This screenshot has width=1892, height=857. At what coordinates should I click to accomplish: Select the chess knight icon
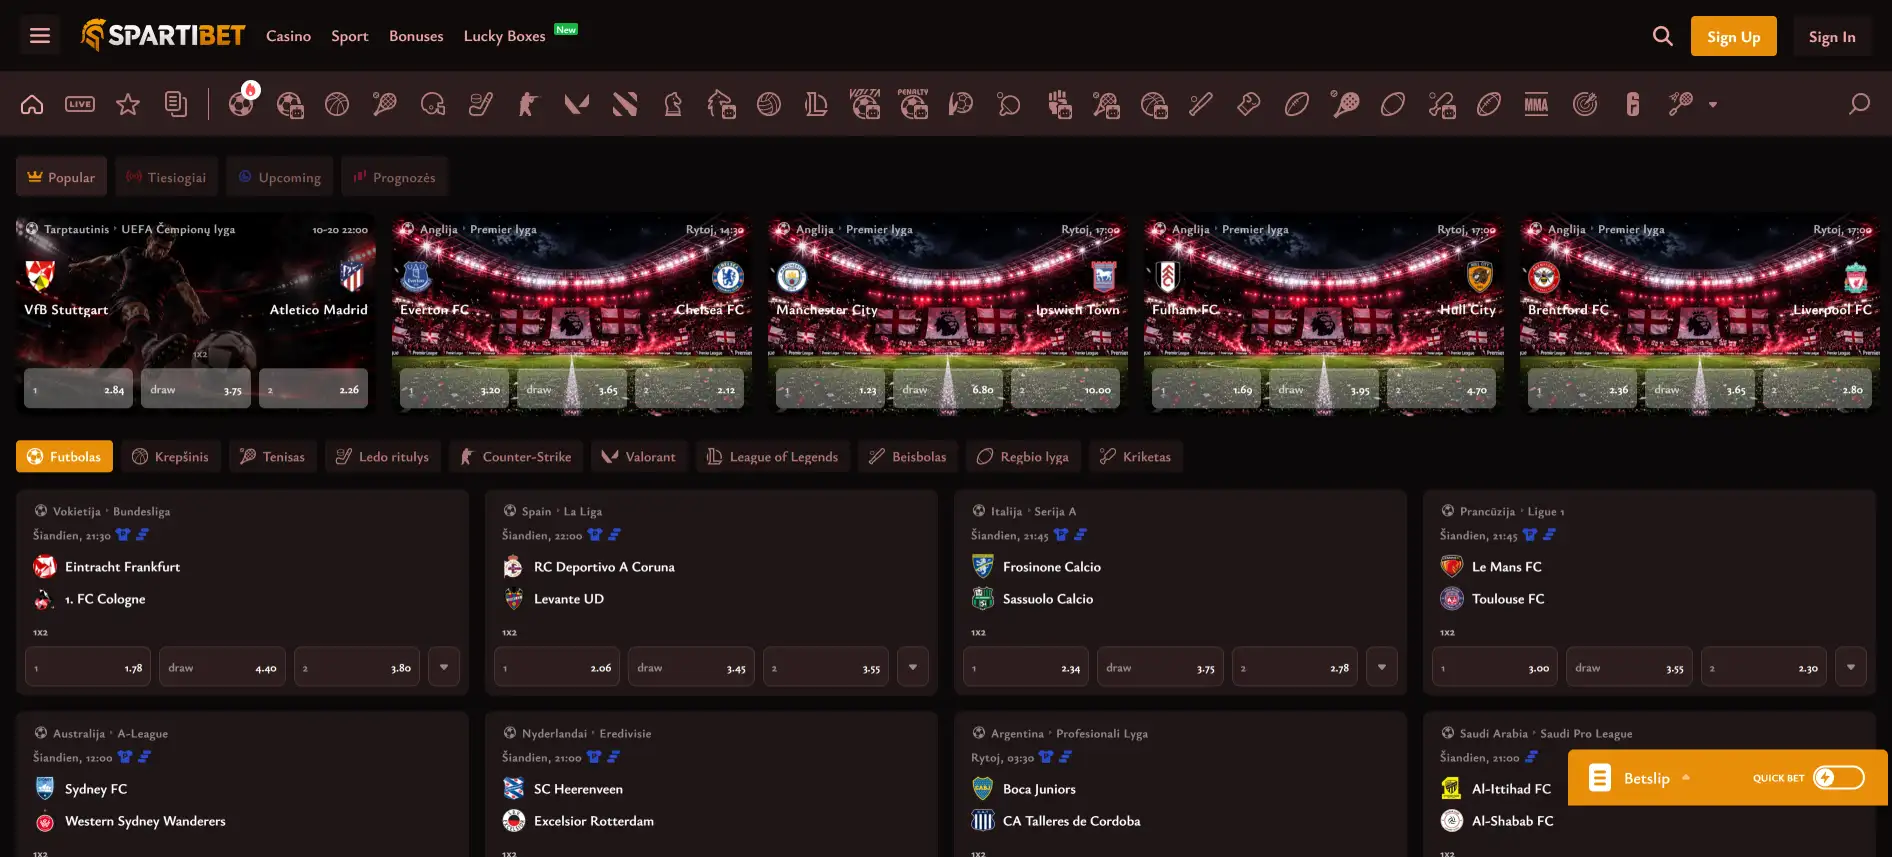(673, 104)
